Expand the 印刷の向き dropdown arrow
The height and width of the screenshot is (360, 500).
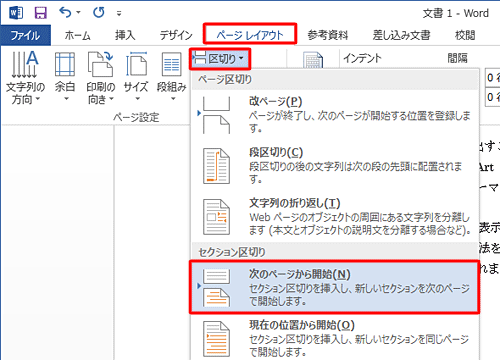pos(111,99)
